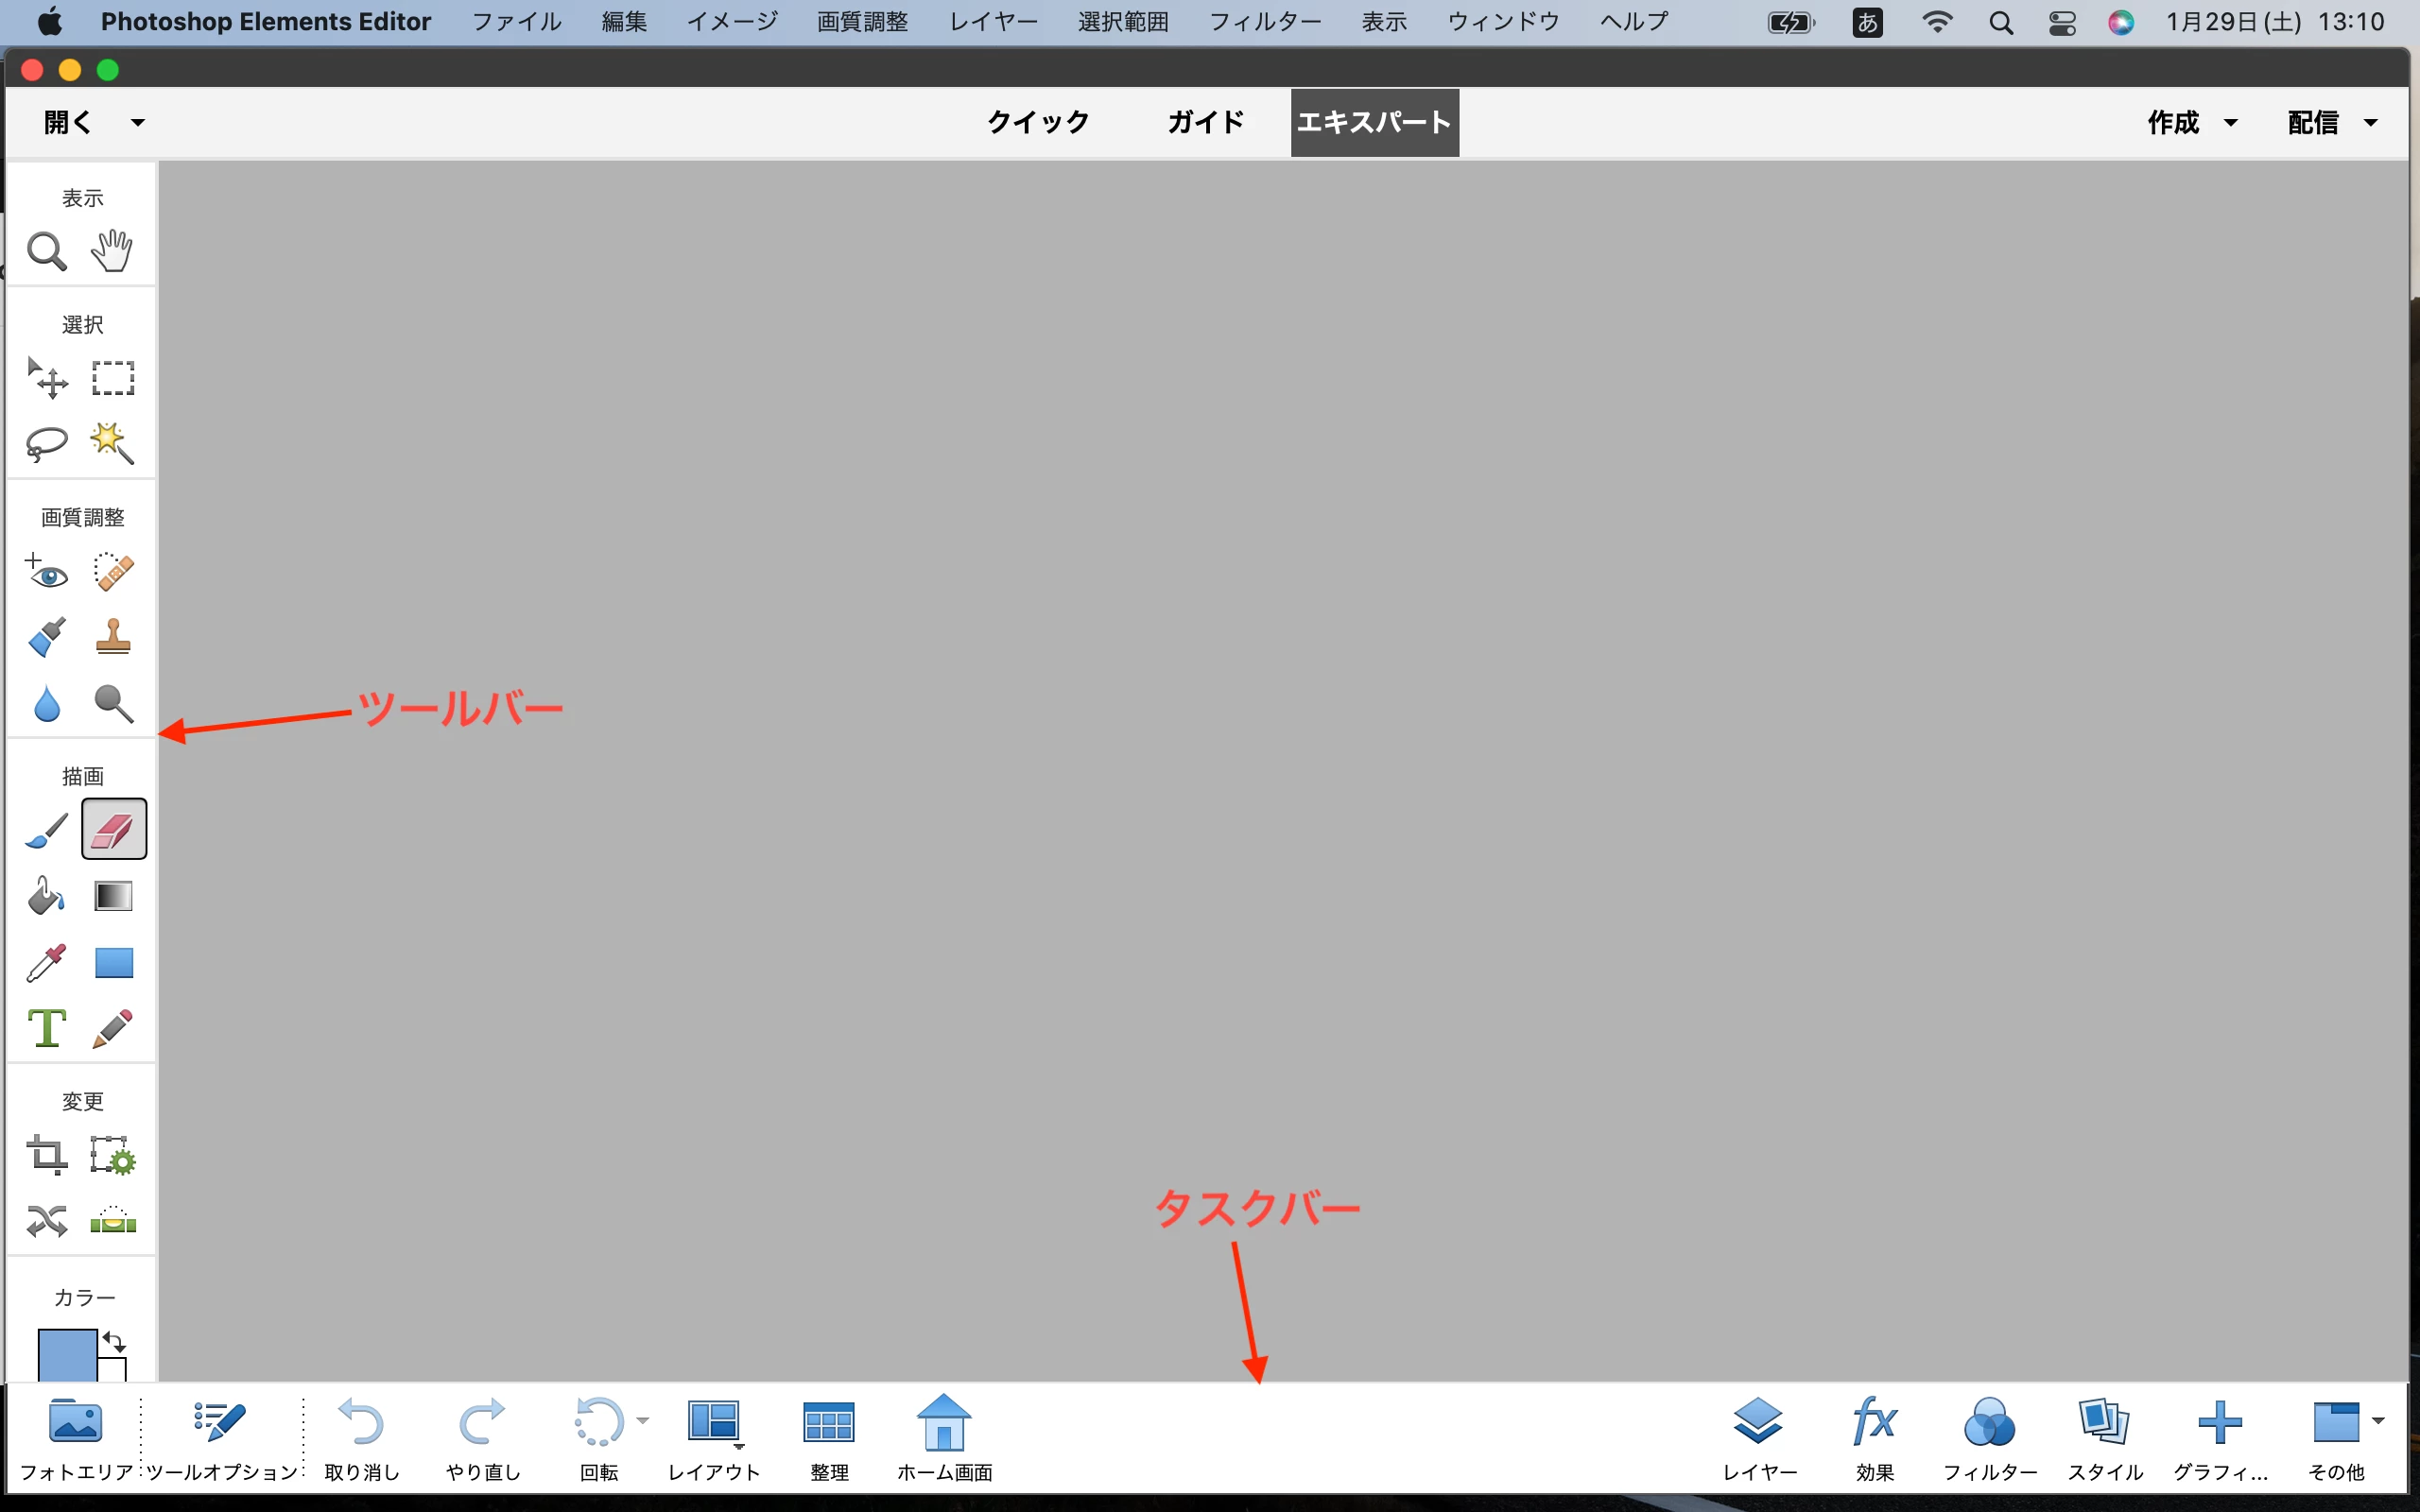
Task: Toggle the フォトエリア photo bin panel
Action: tap(76, 1438)
